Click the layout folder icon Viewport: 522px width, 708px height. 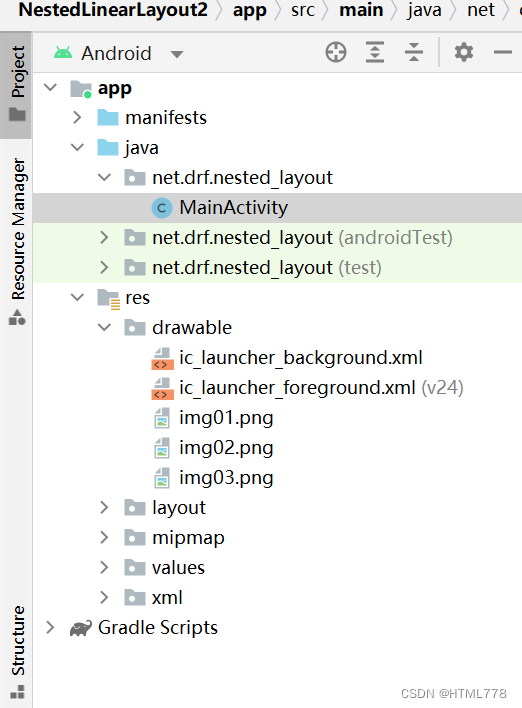[135, 508]
